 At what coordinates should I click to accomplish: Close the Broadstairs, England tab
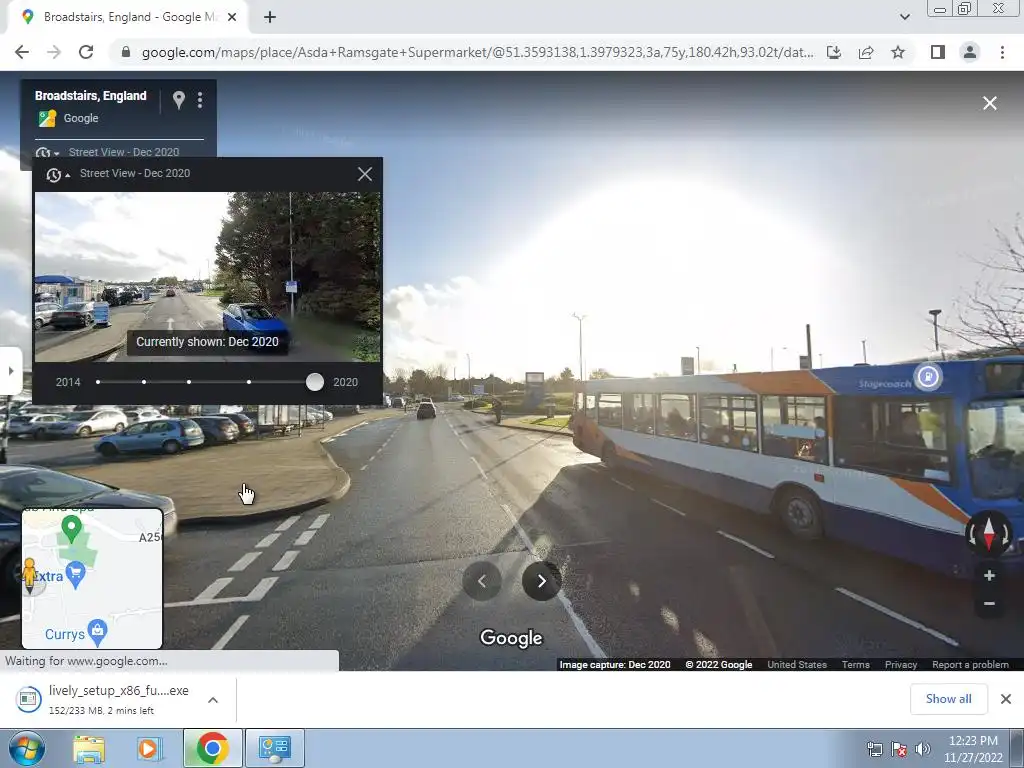click(x=232, y=18)
